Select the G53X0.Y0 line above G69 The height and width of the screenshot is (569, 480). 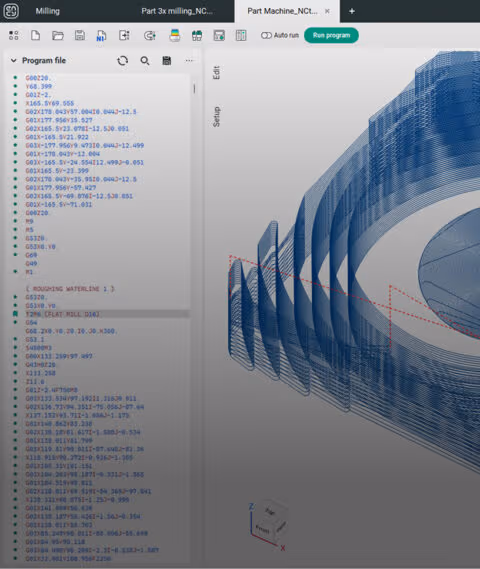(40, 247)
